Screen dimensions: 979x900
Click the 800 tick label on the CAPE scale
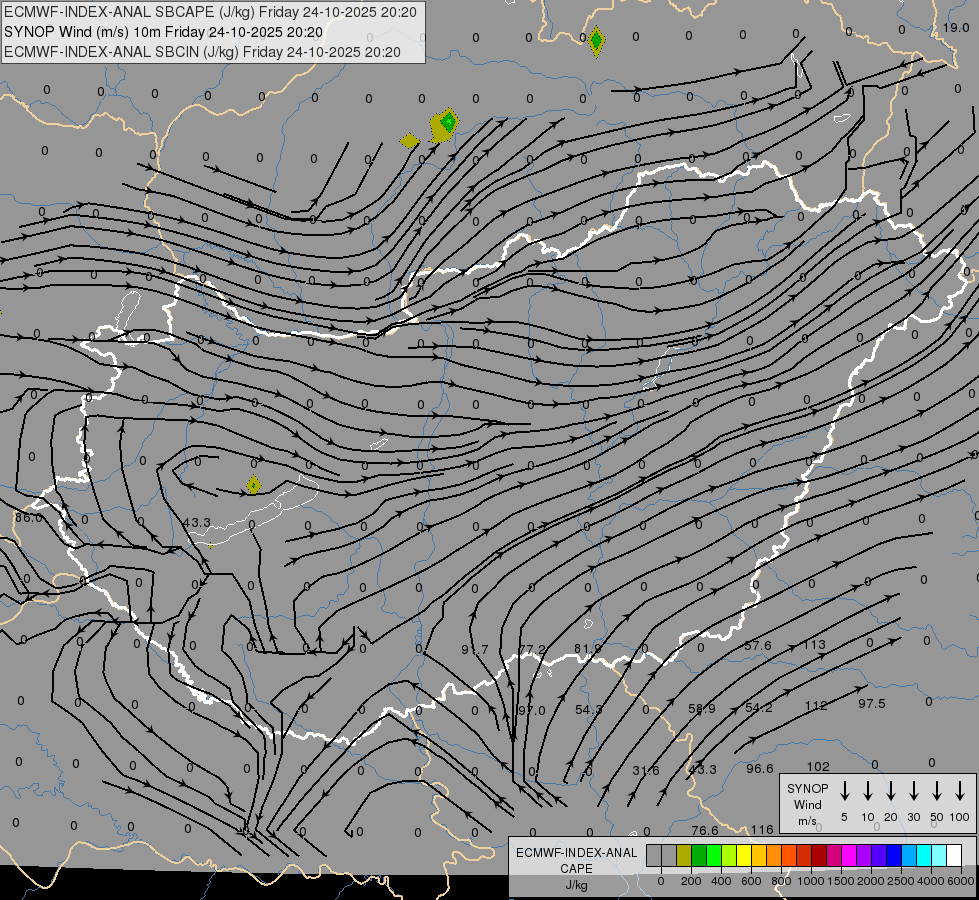point(781,881)
